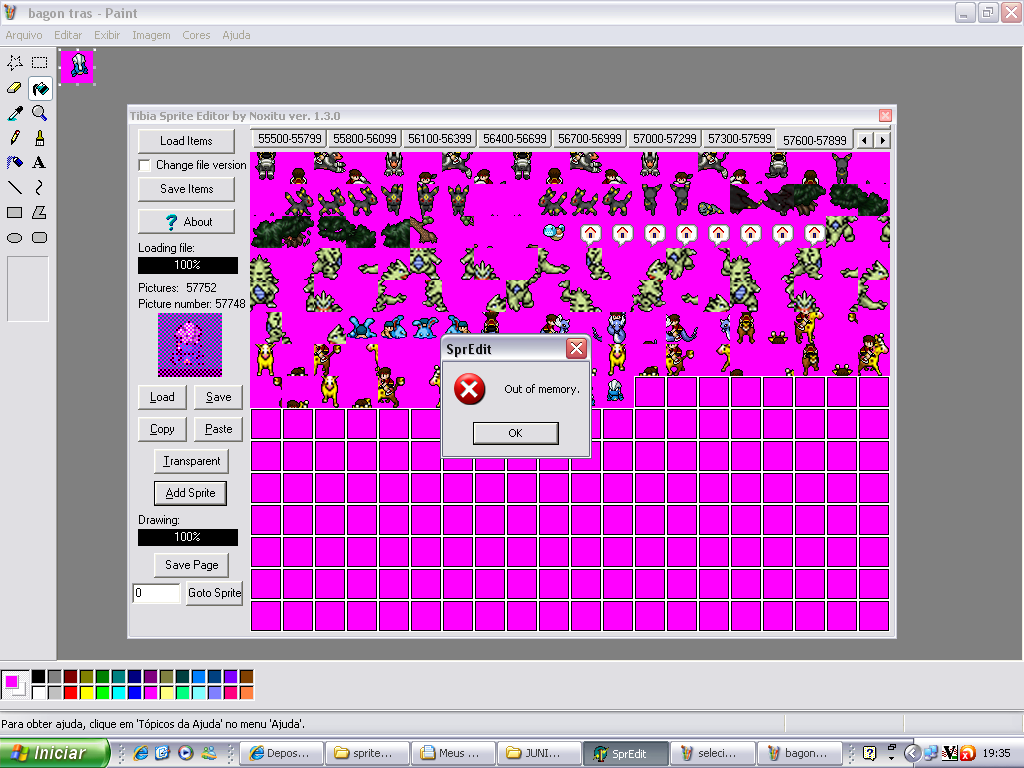Close the SprEdit error dialog with X
Image resolution: width=1024 pixels, height=768 pixels.
tap(576, 349)
